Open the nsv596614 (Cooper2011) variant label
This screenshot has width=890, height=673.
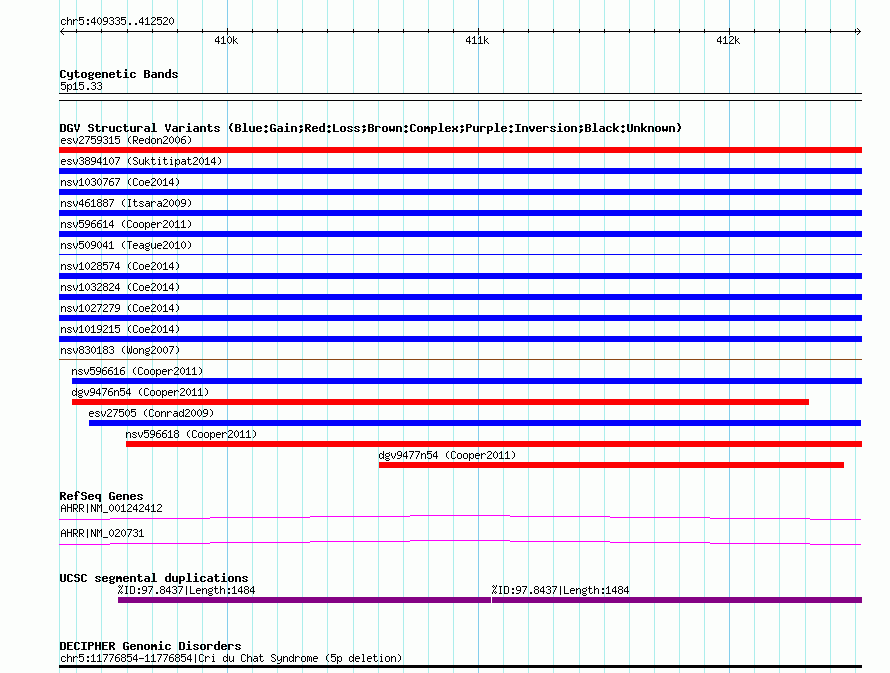tap(126, 224)
